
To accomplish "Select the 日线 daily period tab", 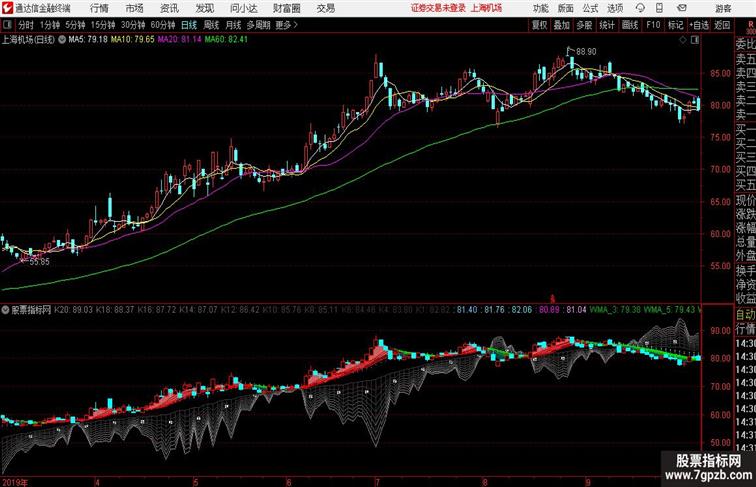I will (x=189, y=25).
